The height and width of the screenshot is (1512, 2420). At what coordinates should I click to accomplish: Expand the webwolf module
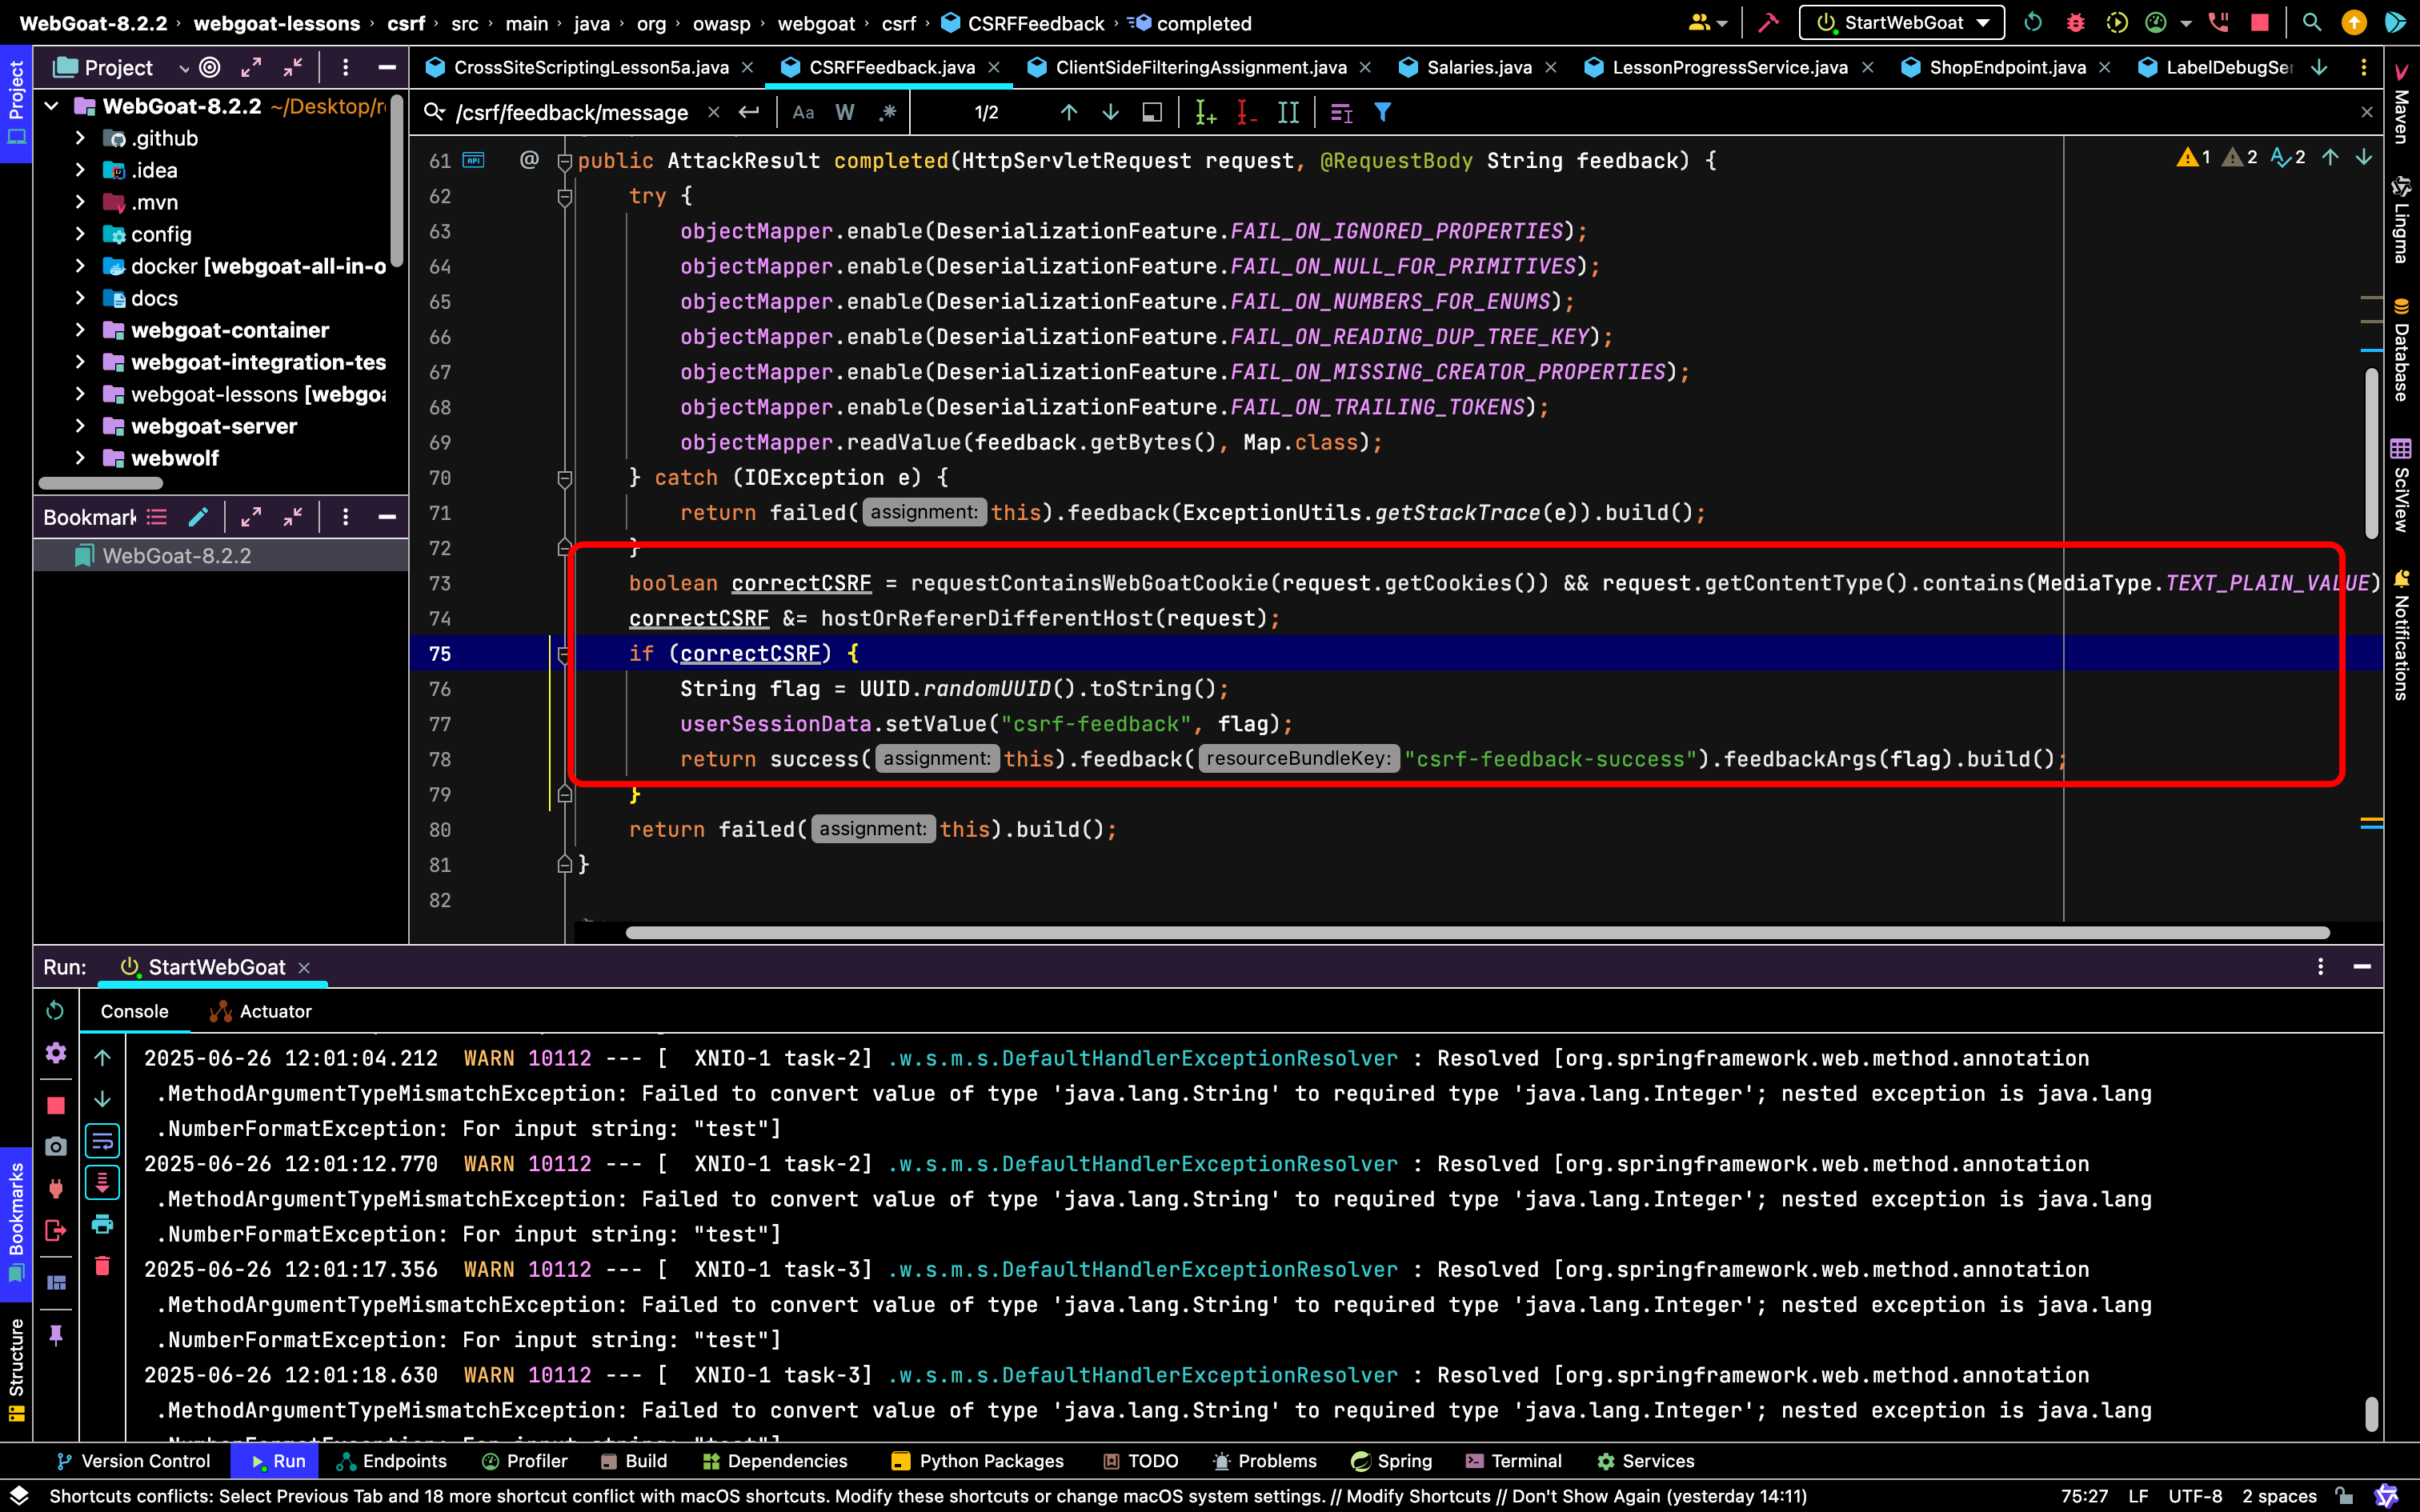pyautogui.click(x=80, y=458)
